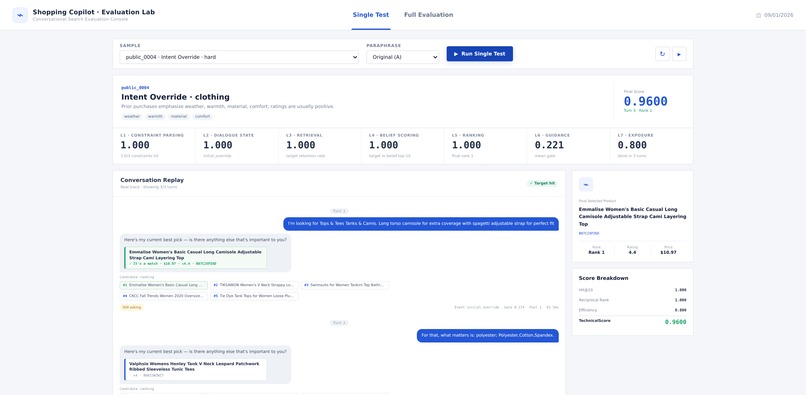The image size is (806, 395).
Task: Click the Efficiency row in Score Breakdown
Action: pos(632,310)
